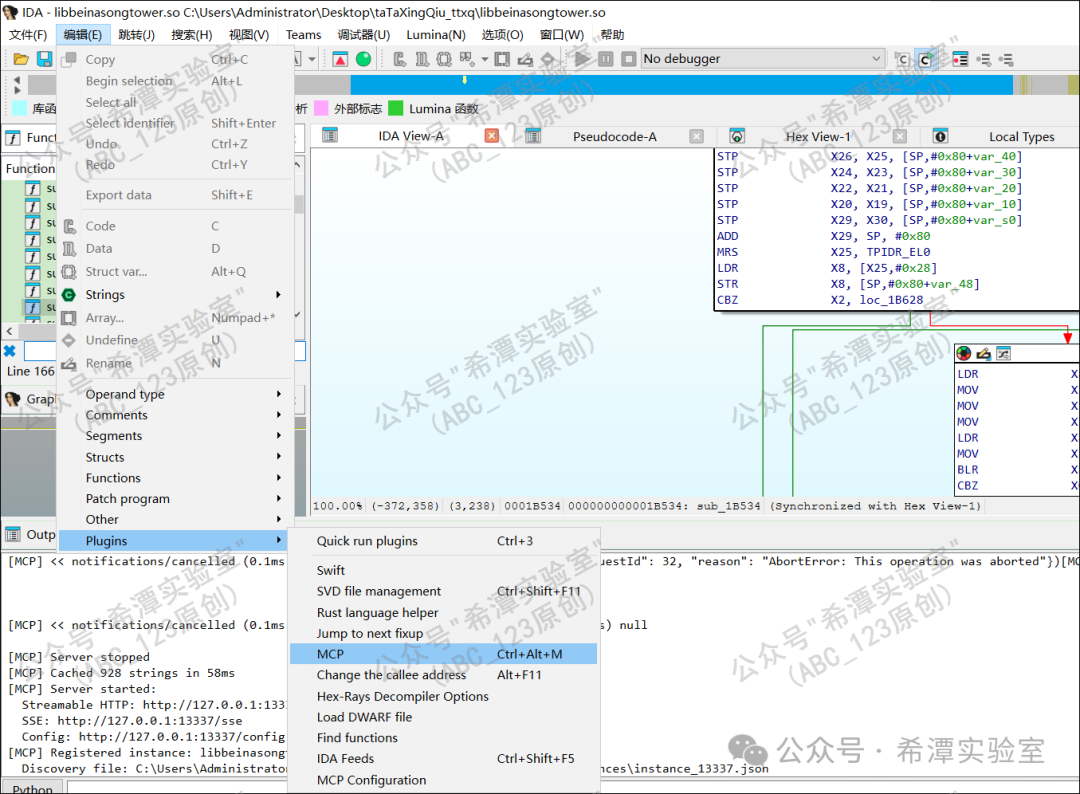Pause the running process icon
Screen dimensions: 1080x794
coord(606,58)
